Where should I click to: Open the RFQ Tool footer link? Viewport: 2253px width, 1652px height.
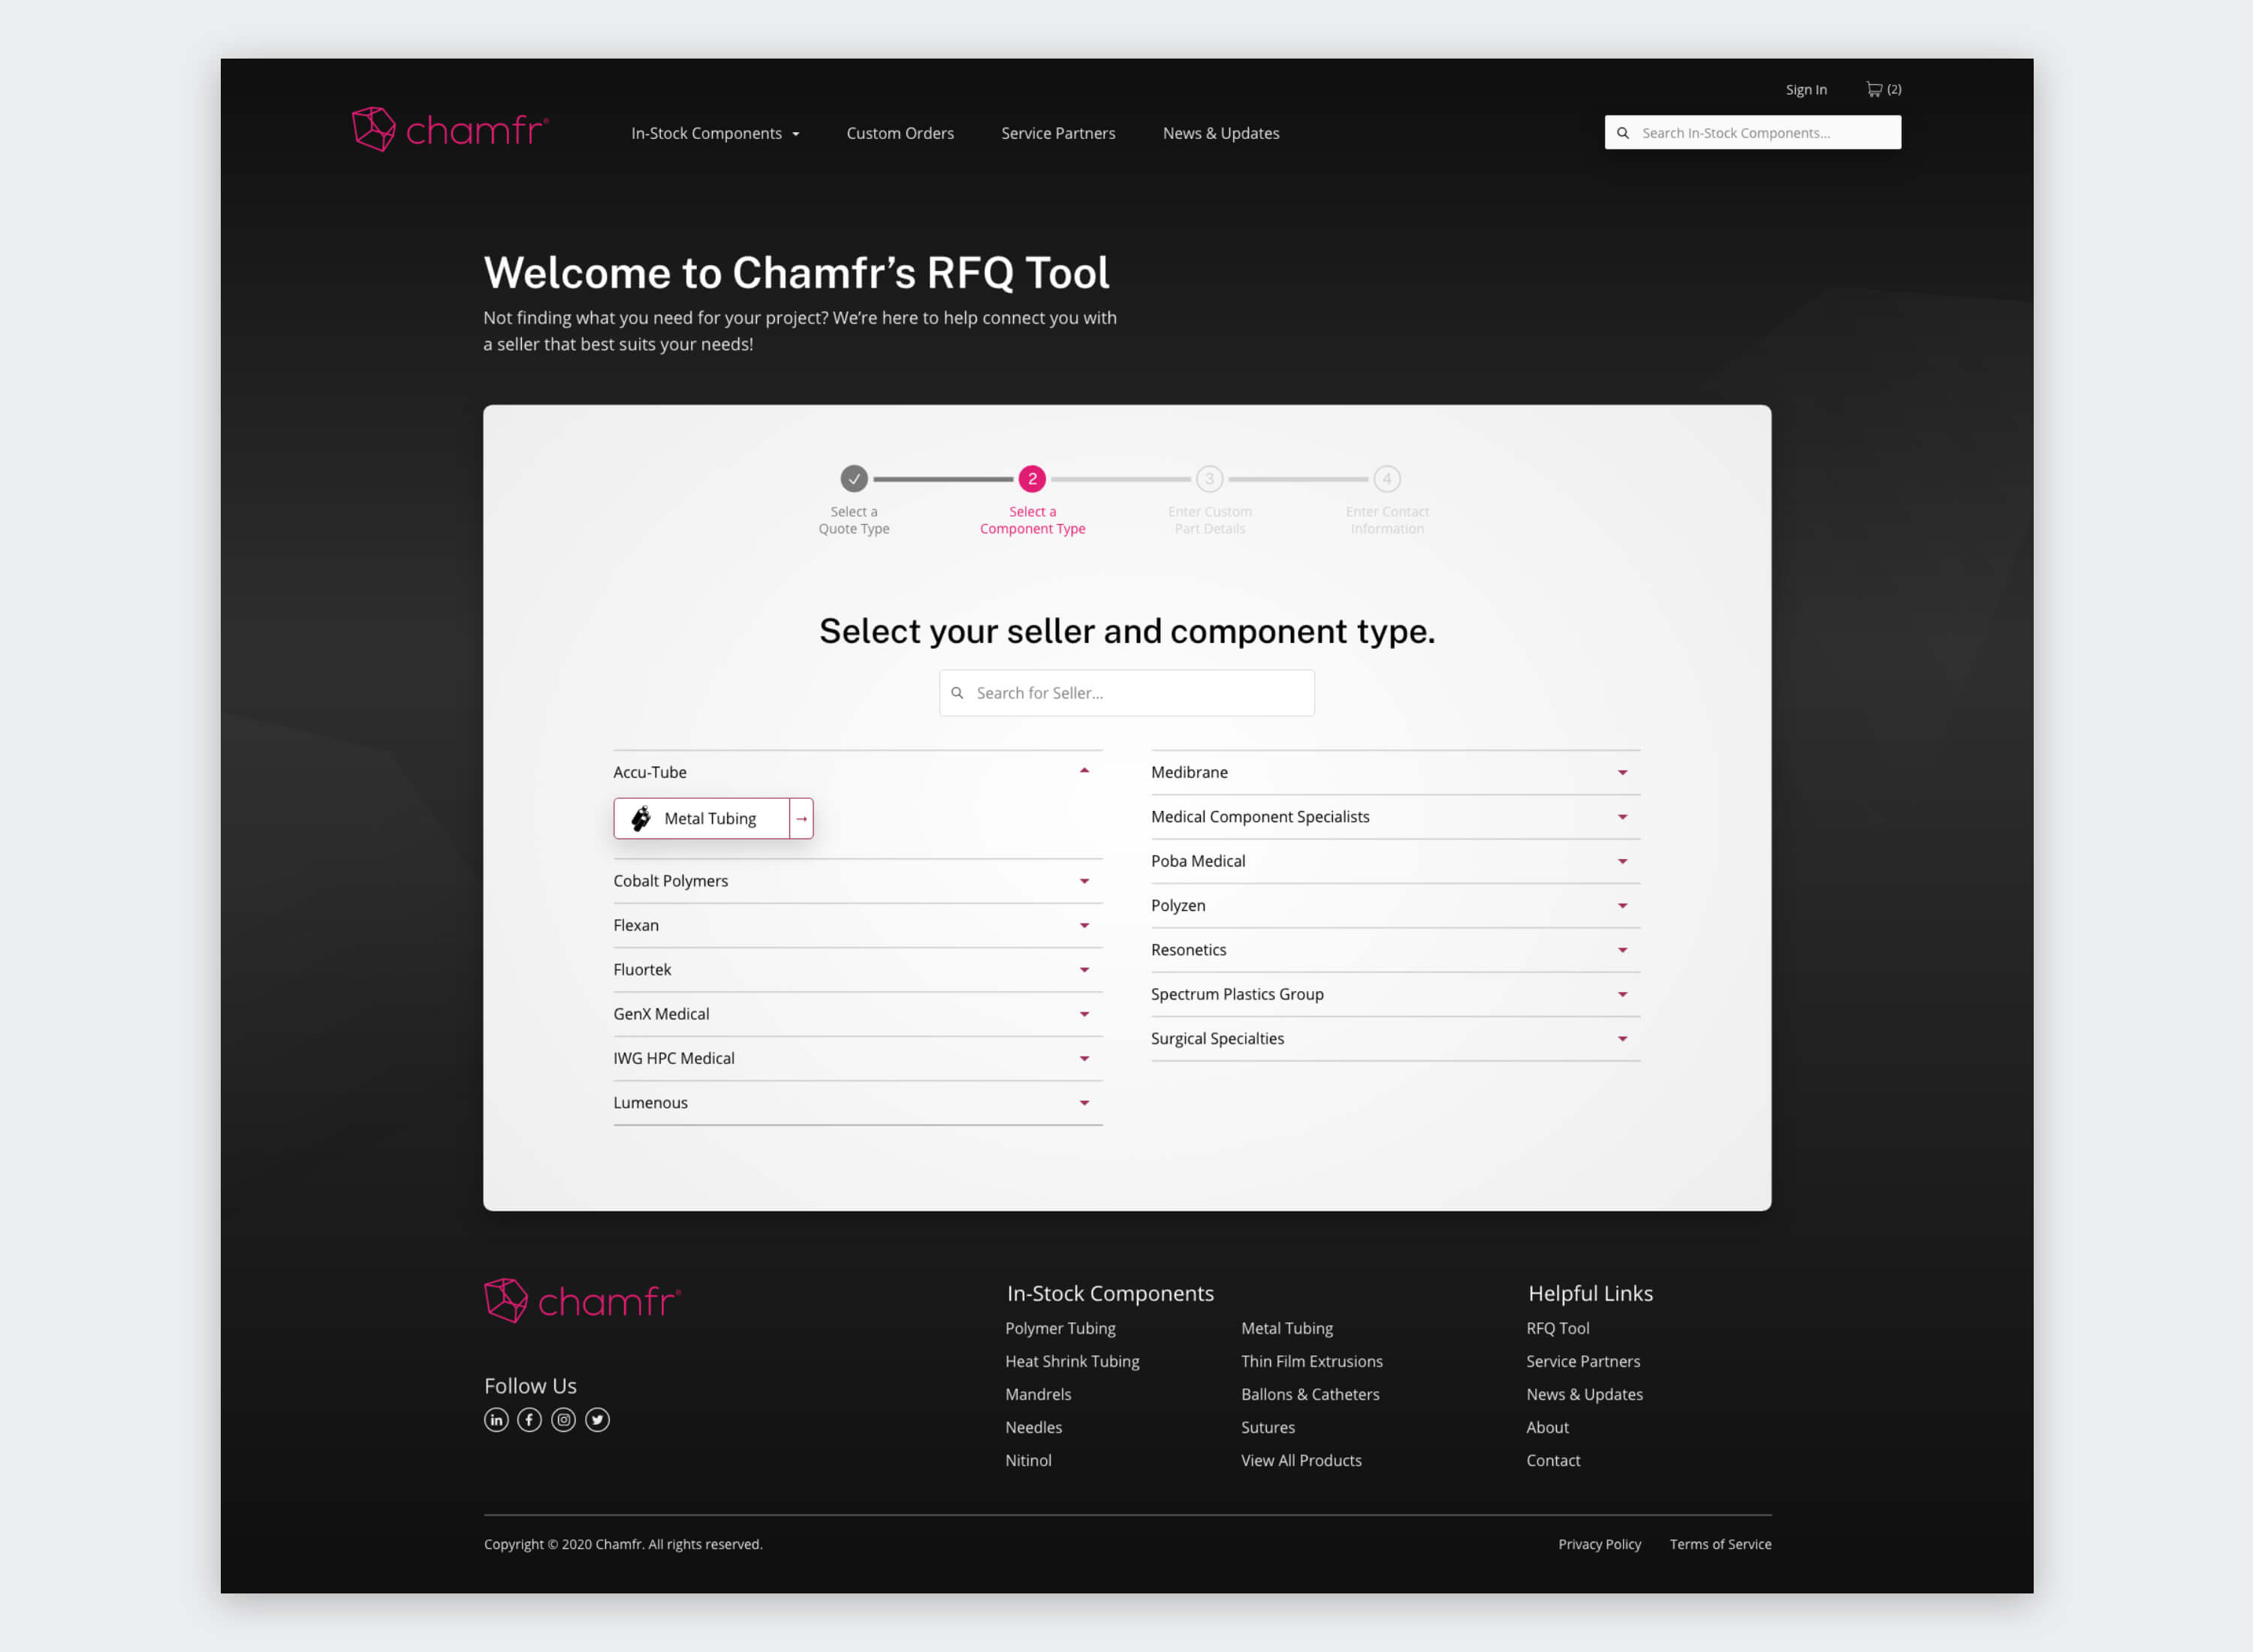click(x=1557, y=1328)
